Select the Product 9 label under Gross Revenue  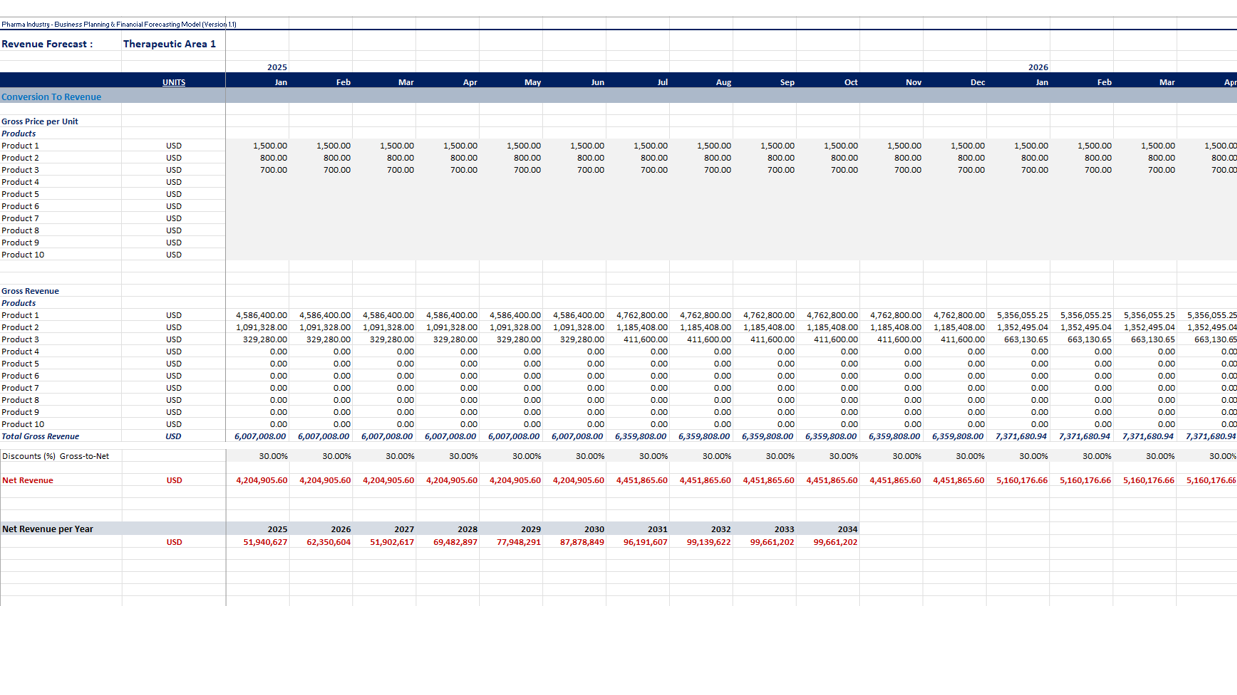point(20,412)
